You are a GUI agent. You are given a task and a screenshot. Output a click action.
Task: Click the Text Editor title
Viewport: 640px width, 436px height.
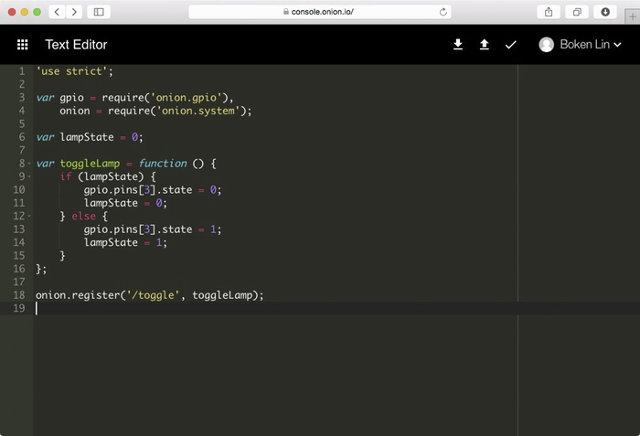76,44
